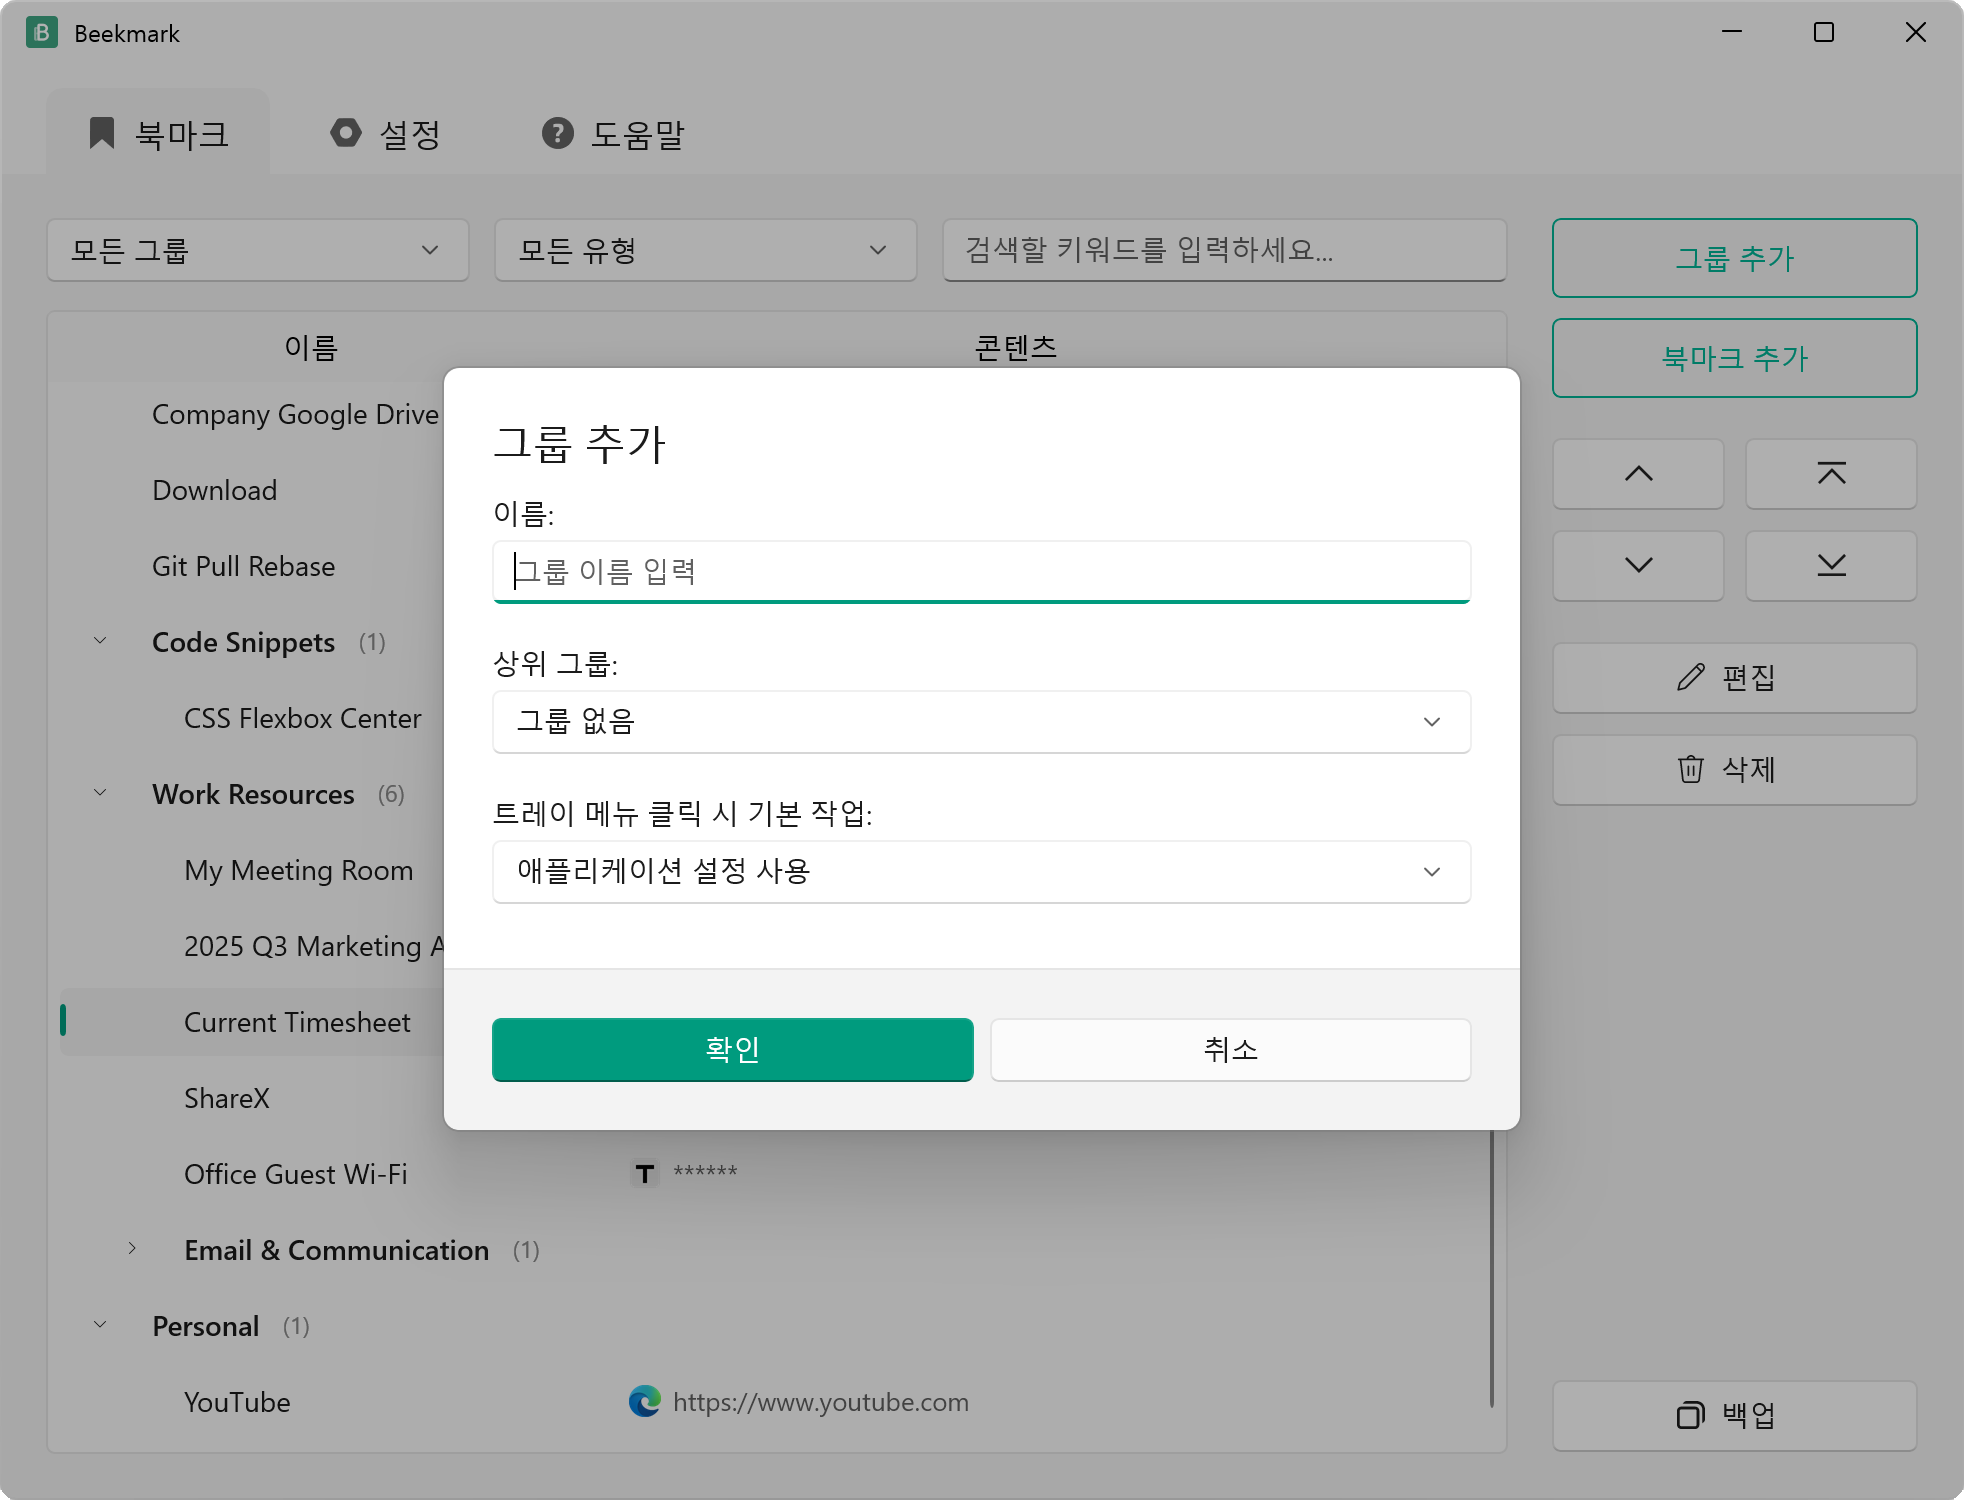Select the 2025 Q3 Marketing bookmark
Screen dimensions: 1964x1500
click(x=314, y=946)
